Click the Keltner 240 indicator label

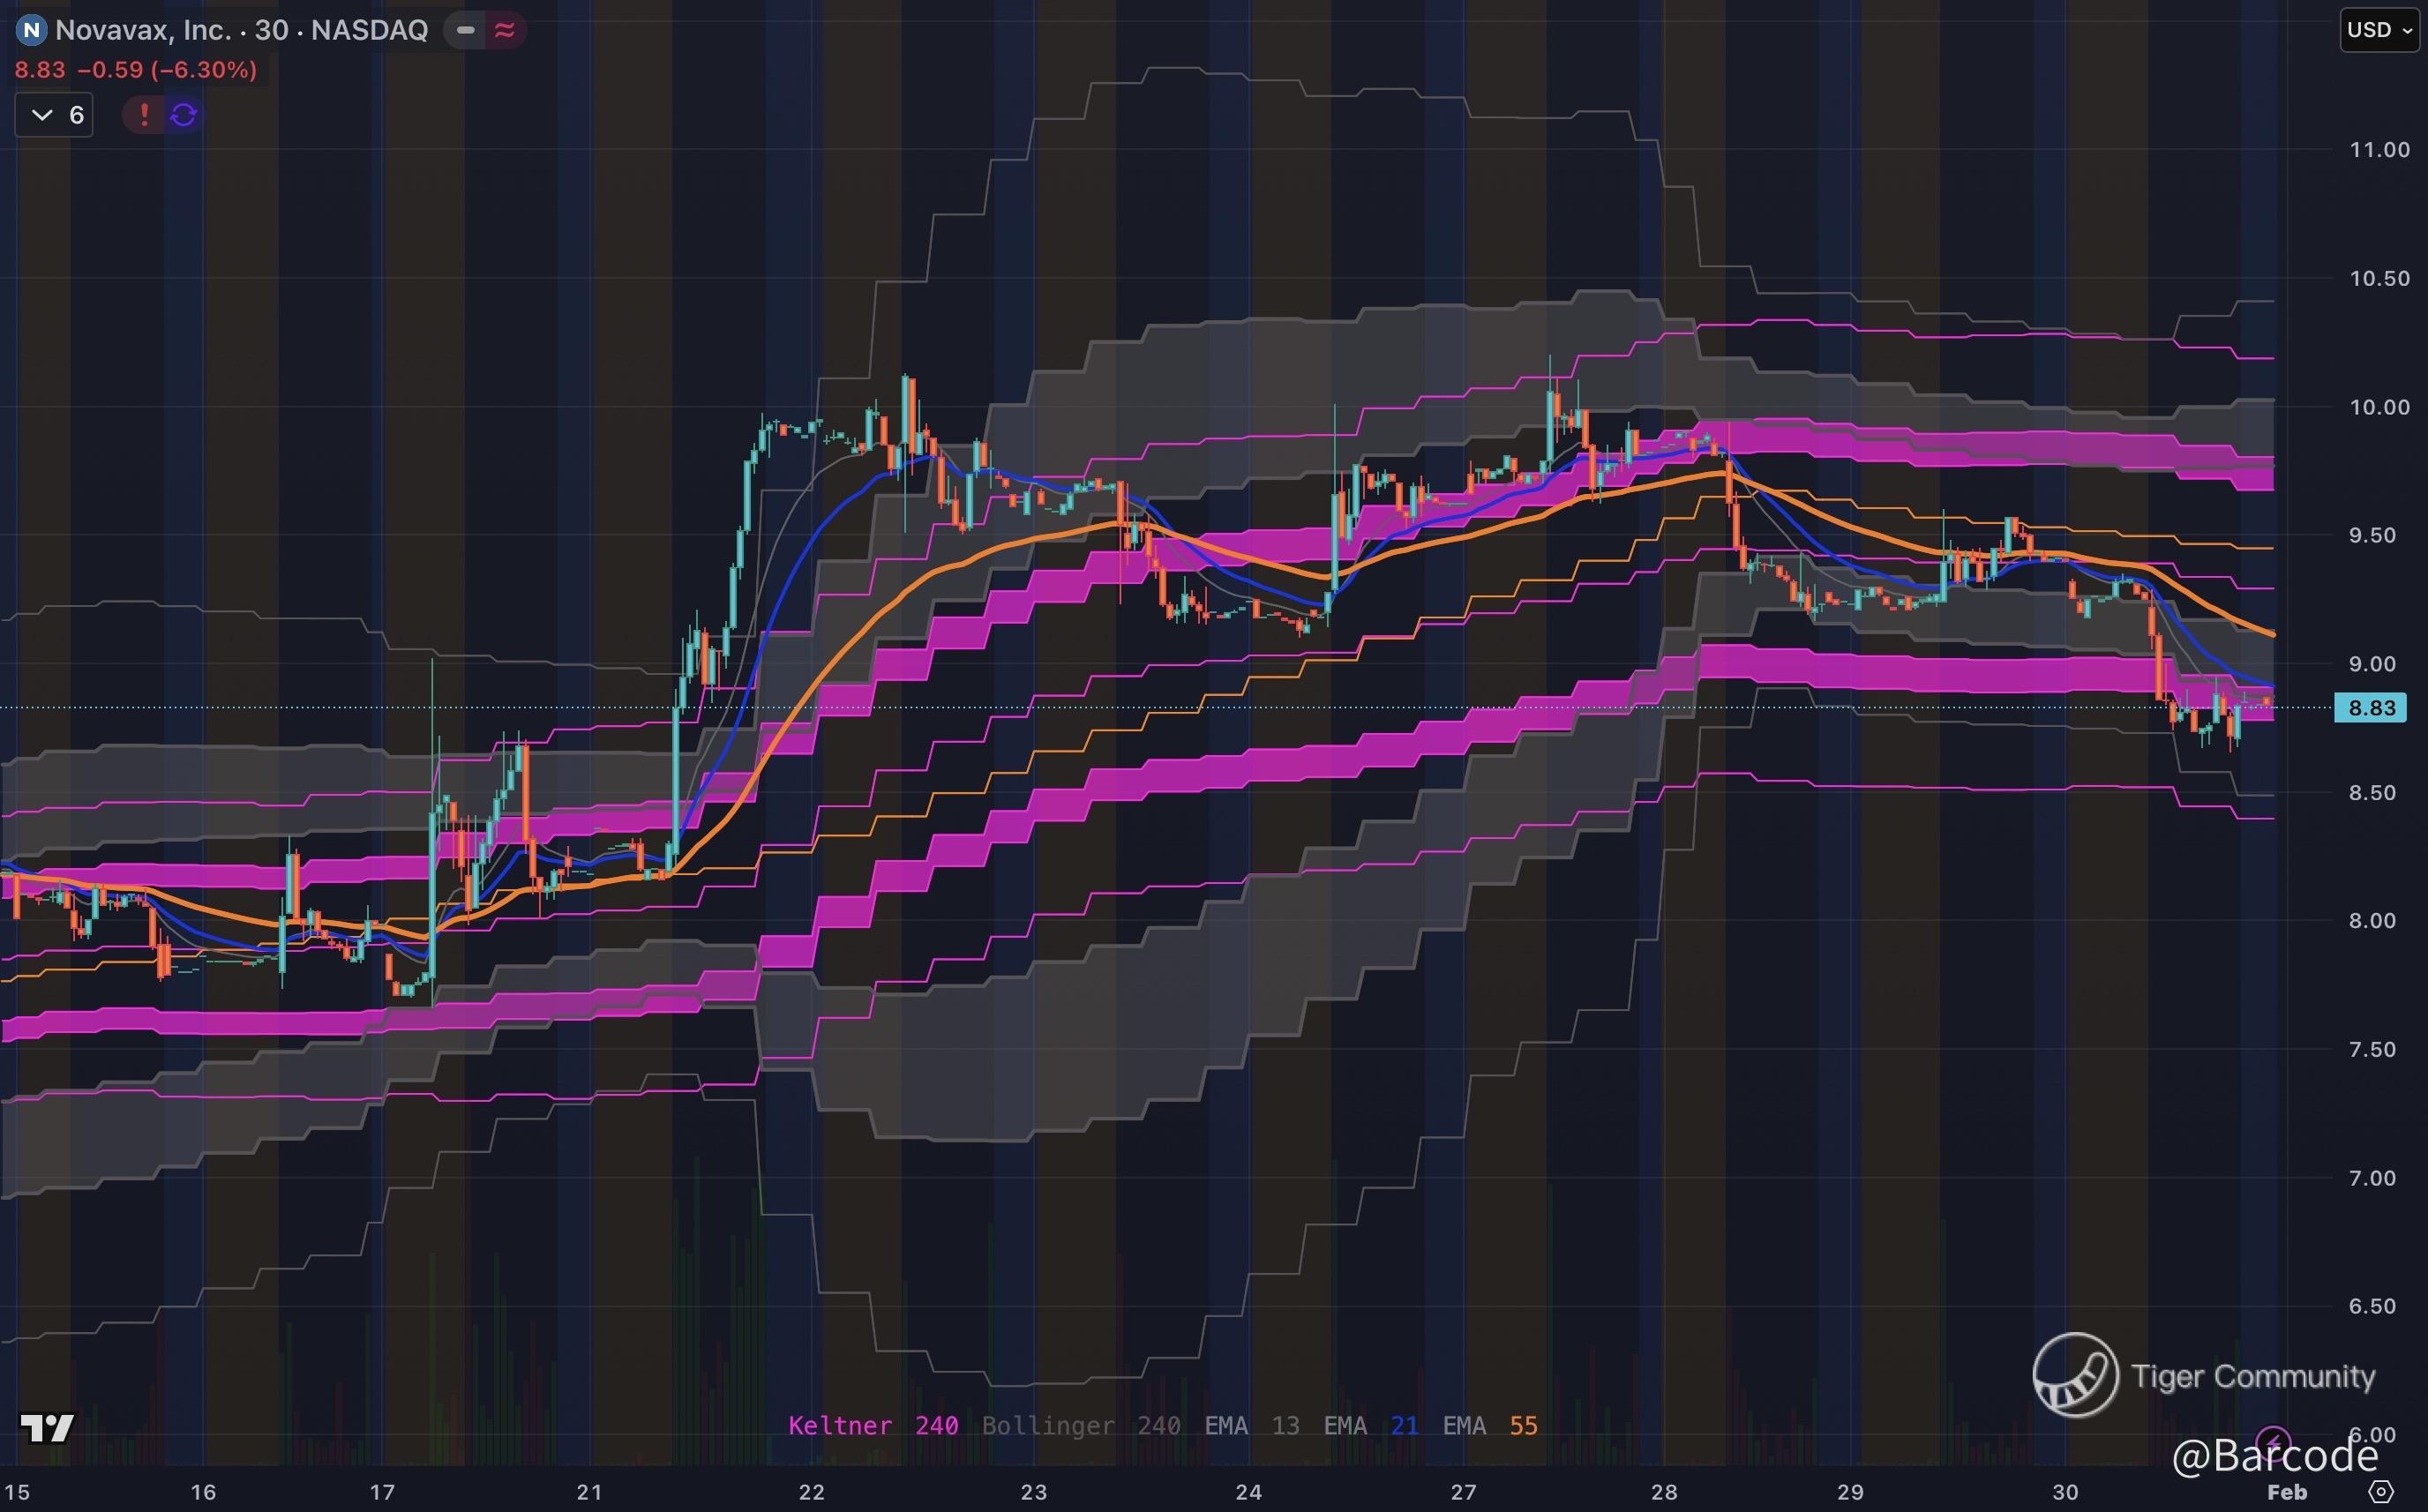pos(872,1425)
